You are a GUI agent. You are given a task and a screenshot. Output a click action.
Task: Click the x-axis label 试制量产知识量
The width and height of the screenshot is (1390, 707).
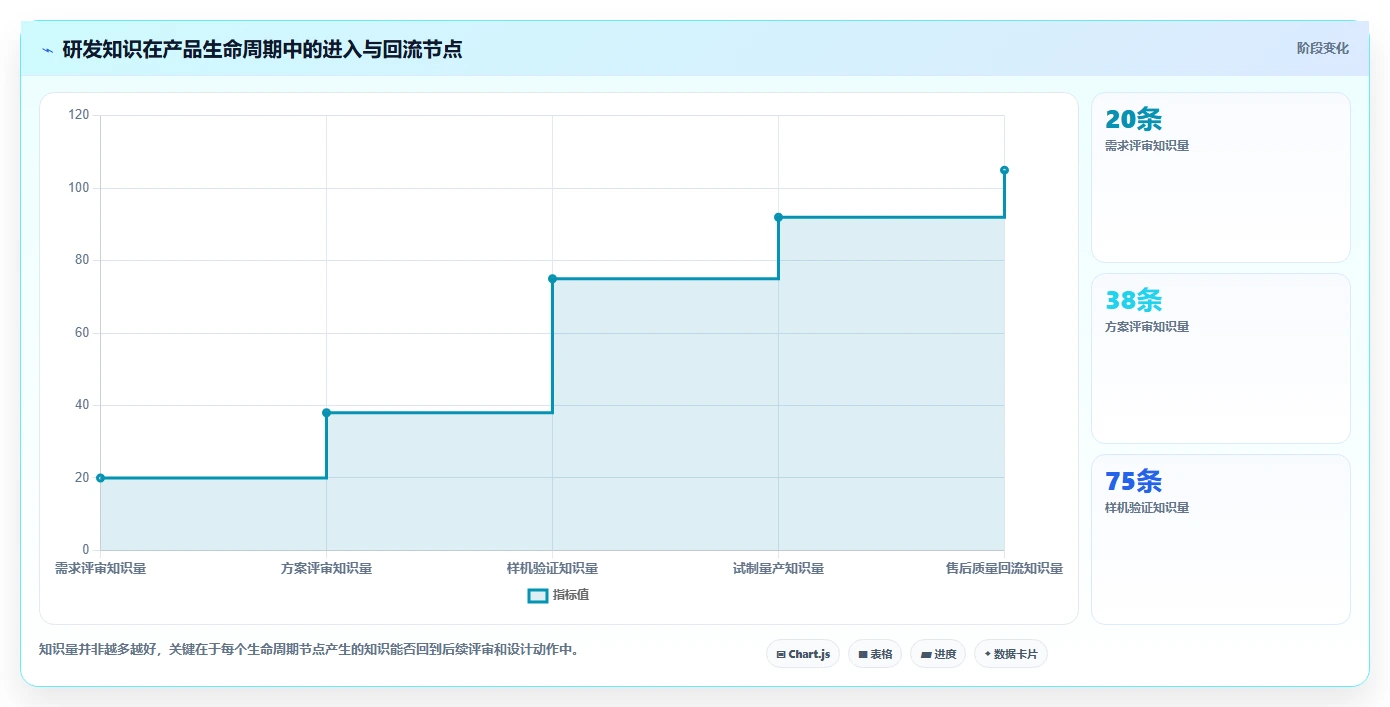pos(778,568)
